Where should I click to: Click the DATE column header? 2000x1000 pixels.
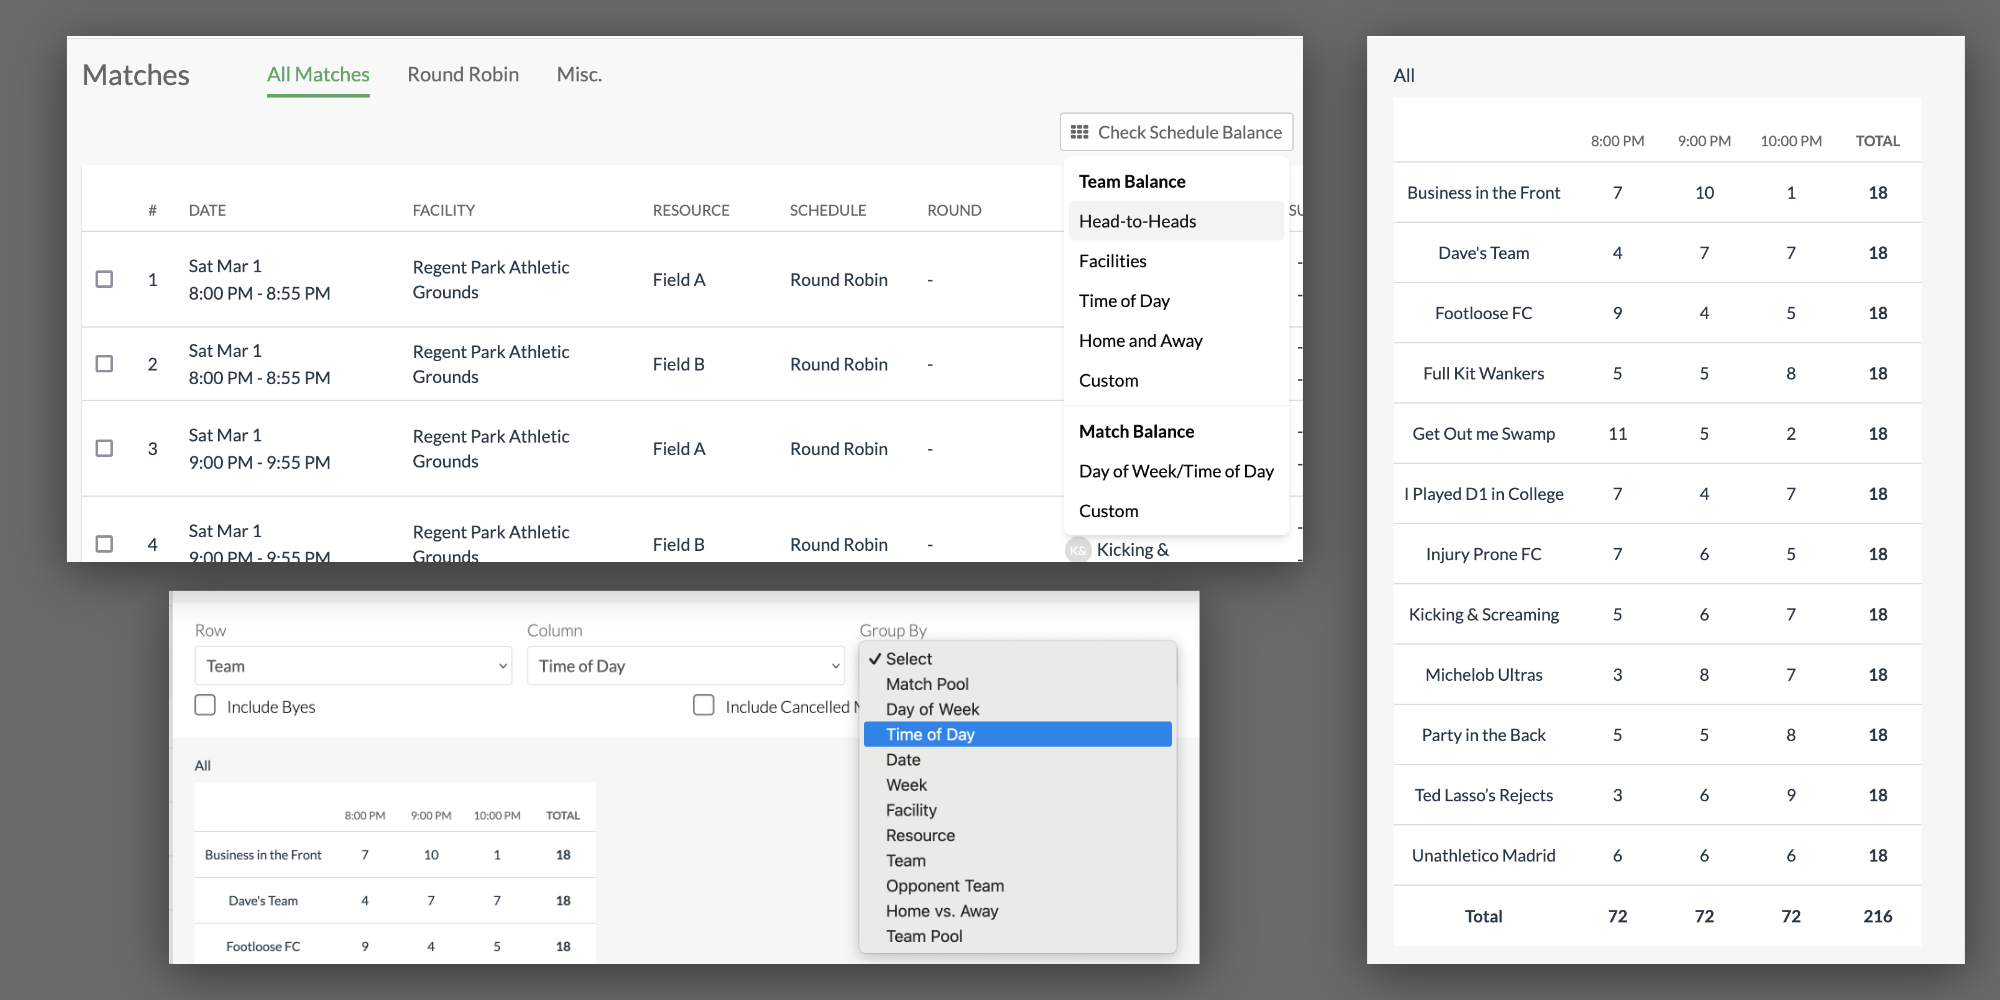pyautogui.click(x=207, y=210)
